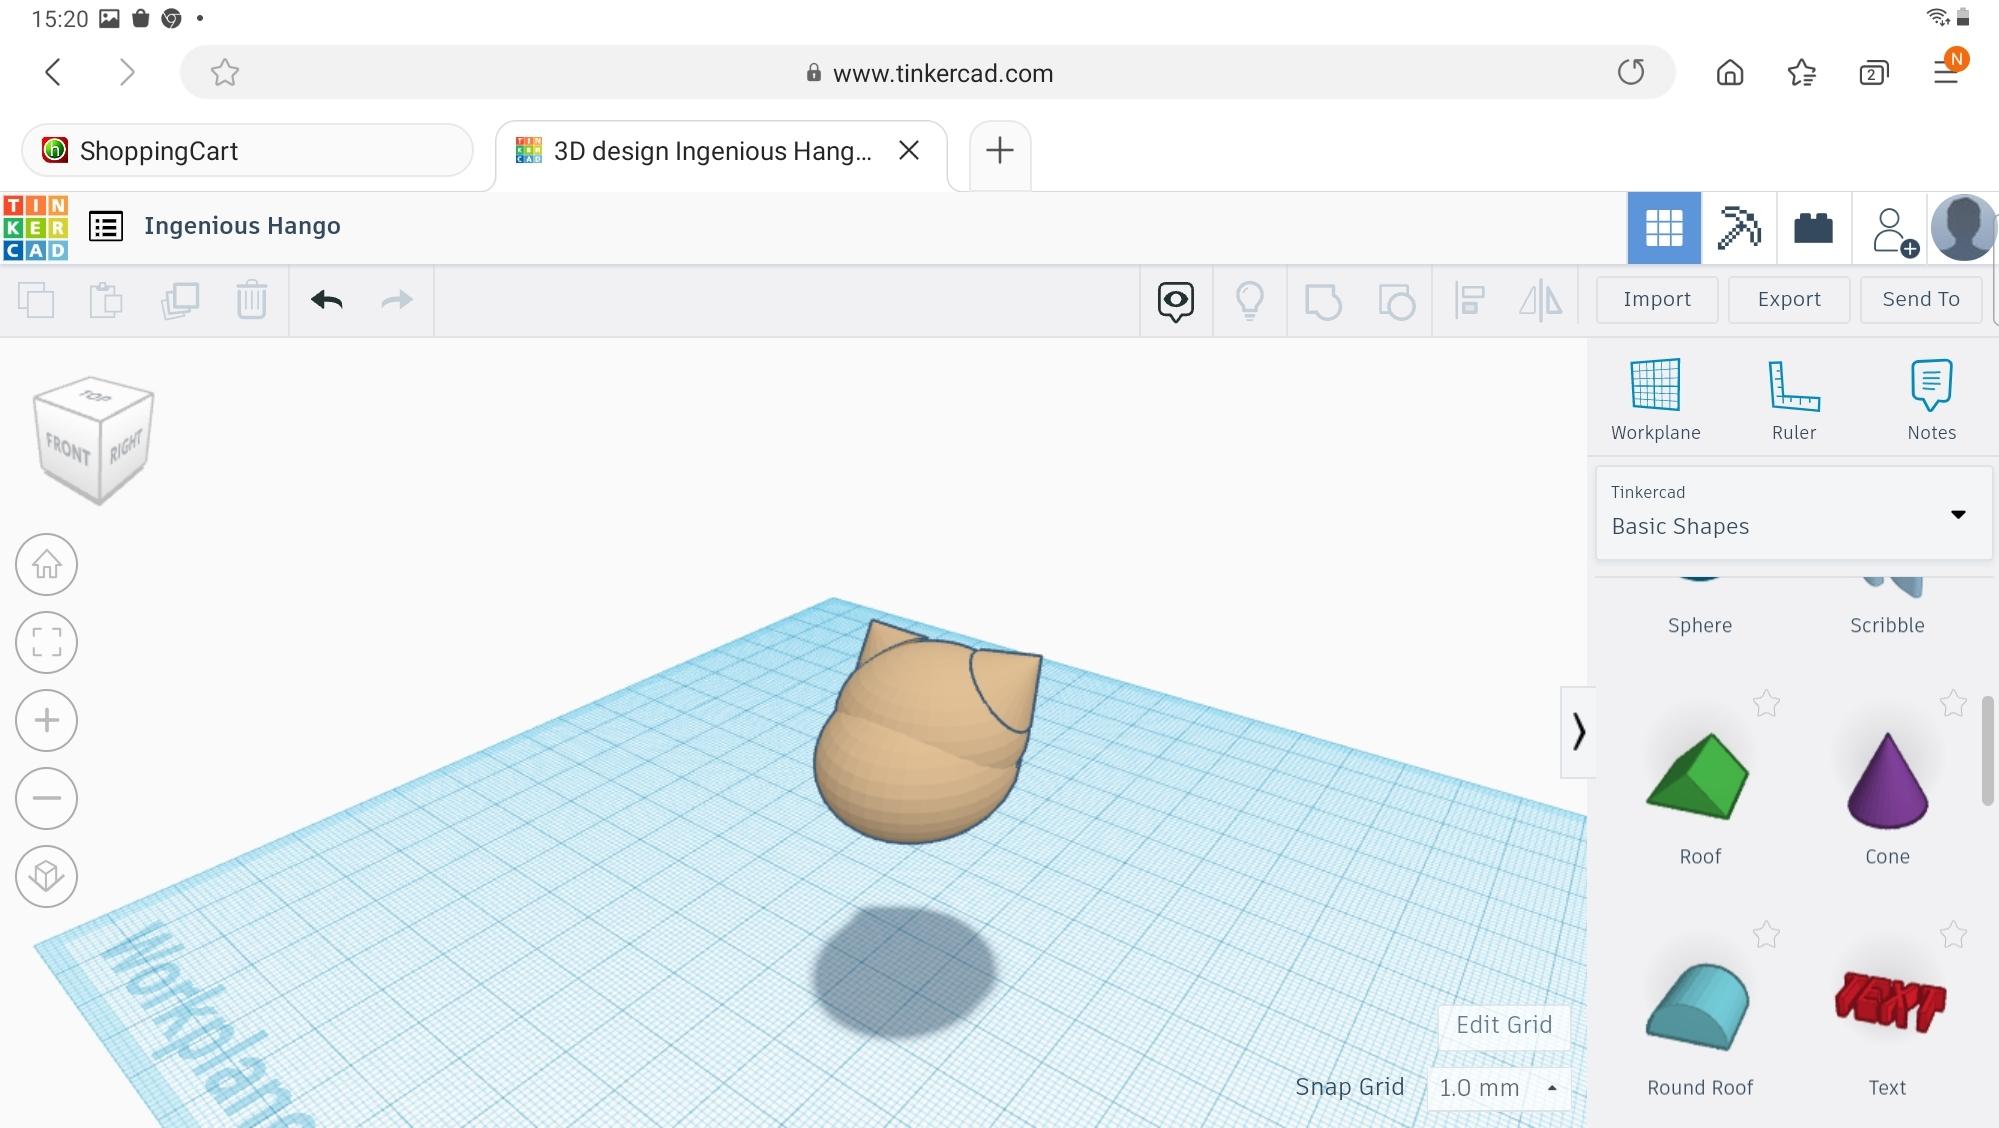Screen dimensions: 1999x1128
Task: Toggle orthographic perspective view cube button
Action: 47,876
